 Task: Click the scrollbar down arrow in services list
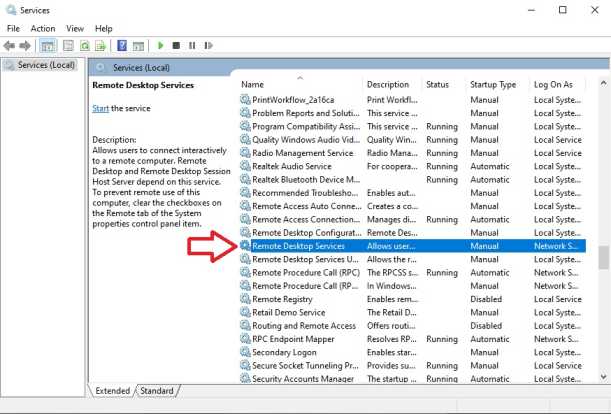click(x=604, y=377)
